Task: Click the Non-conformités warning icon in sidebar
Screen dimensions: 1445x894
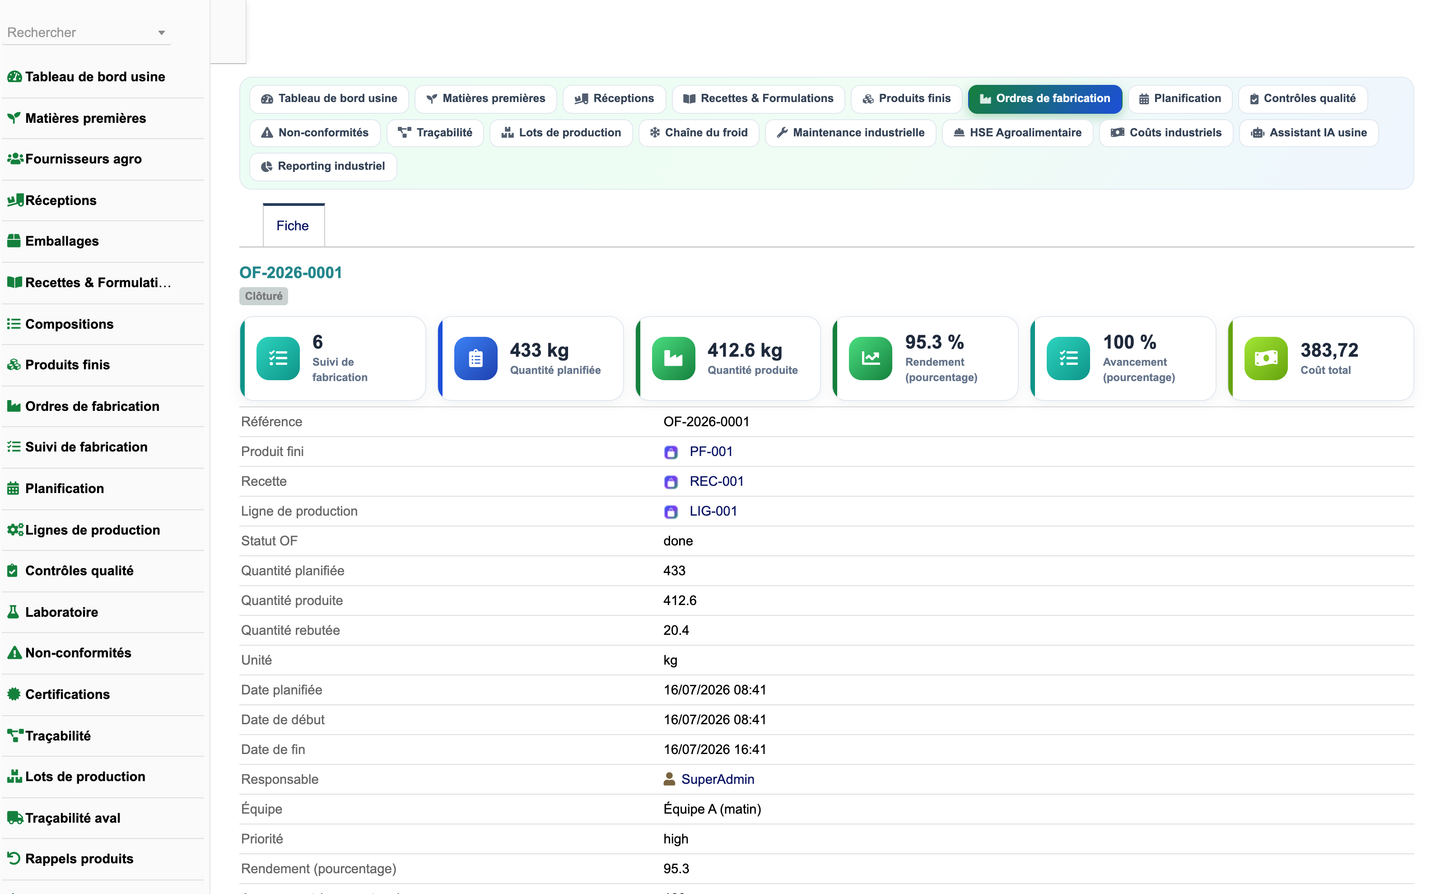Action: [x=14, y=653]
